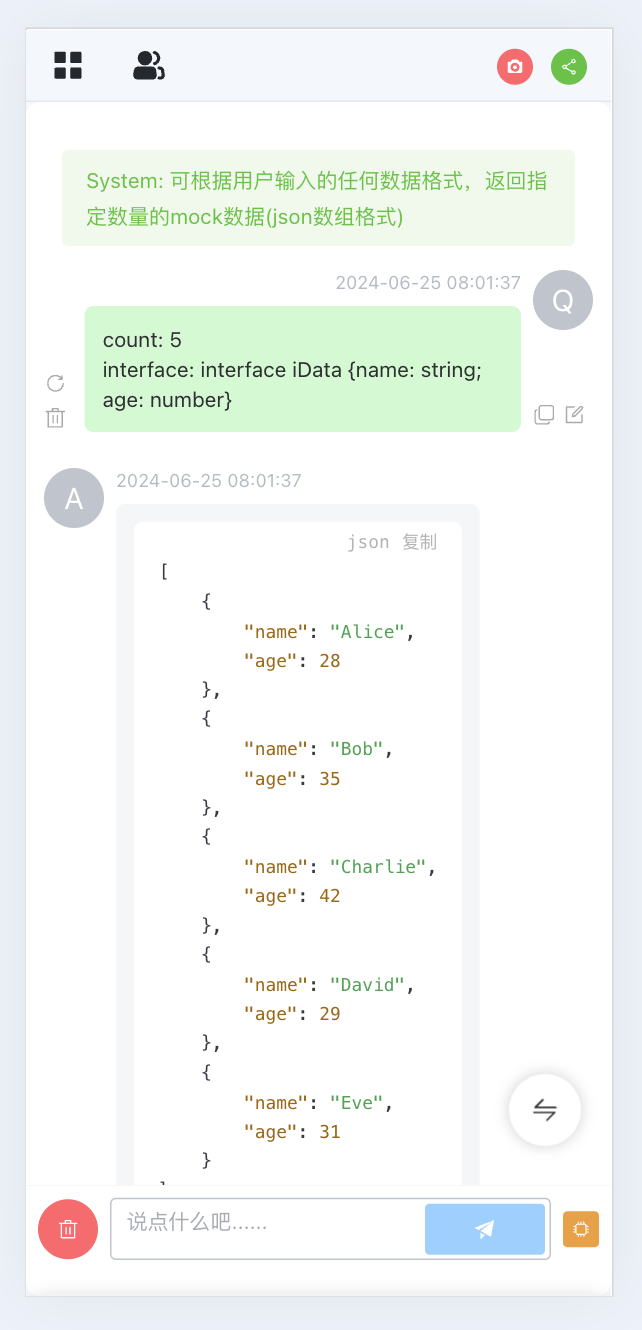Copy the user message content

click(x=544, y=414)
